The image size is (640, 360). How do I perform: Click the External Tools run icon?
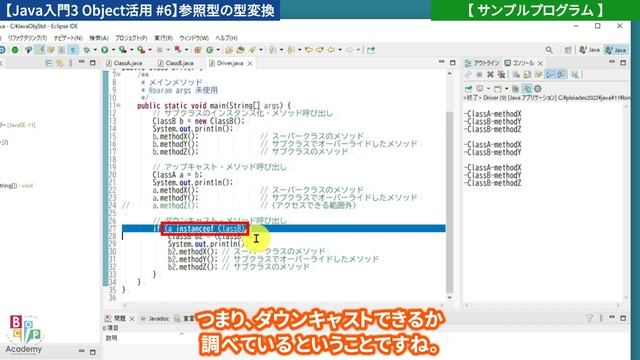(141, 50)
